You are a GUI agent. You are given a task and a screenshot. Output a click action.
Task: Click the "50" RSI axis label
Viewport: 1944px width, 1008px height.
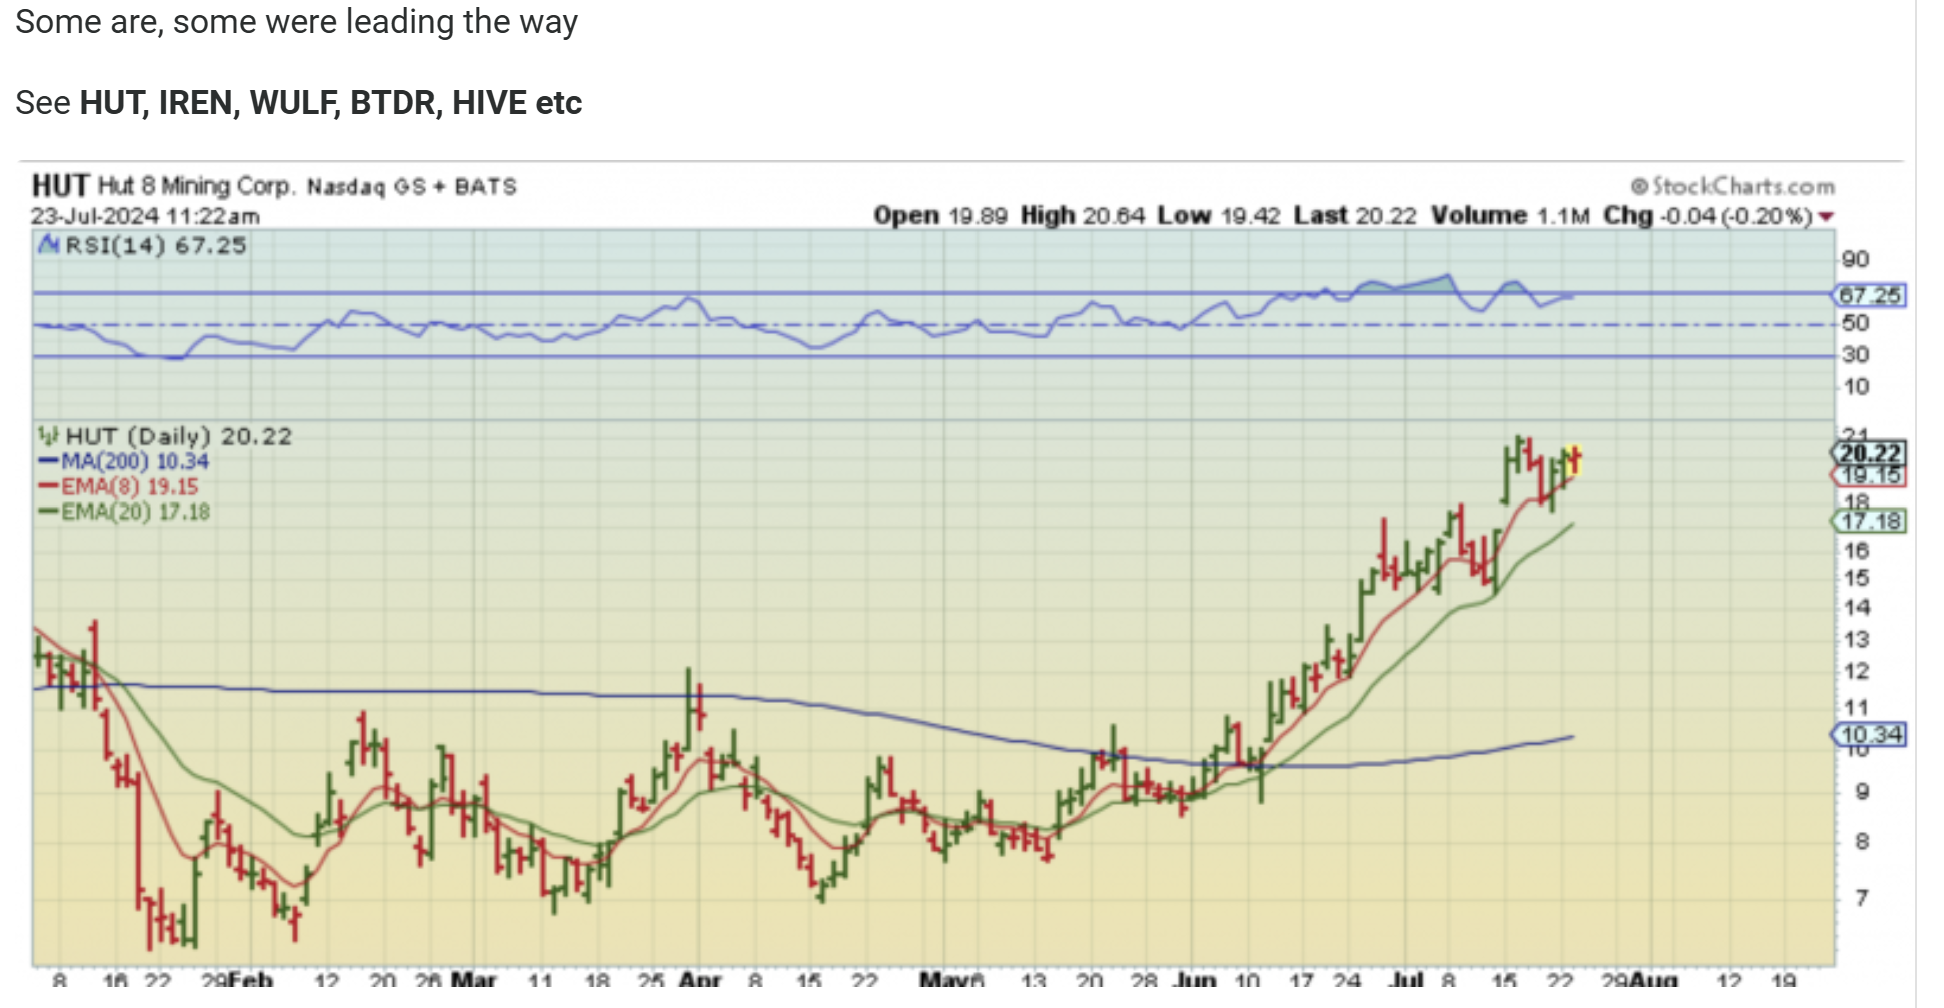[x=1856, y=323]
